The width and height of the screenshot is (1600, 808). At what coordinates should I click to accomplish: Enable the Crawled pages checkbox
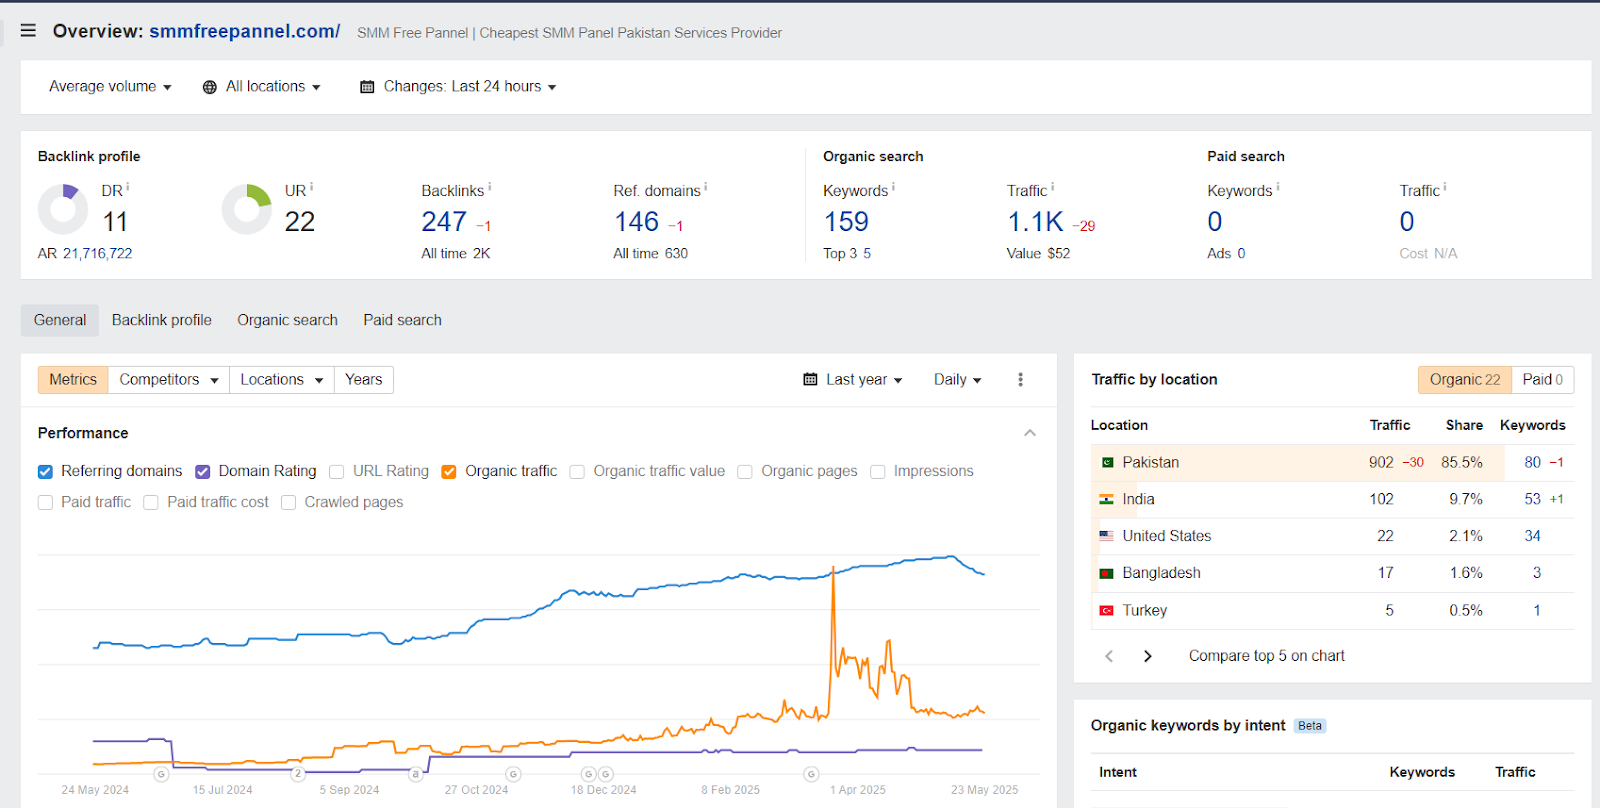(288, 503)
